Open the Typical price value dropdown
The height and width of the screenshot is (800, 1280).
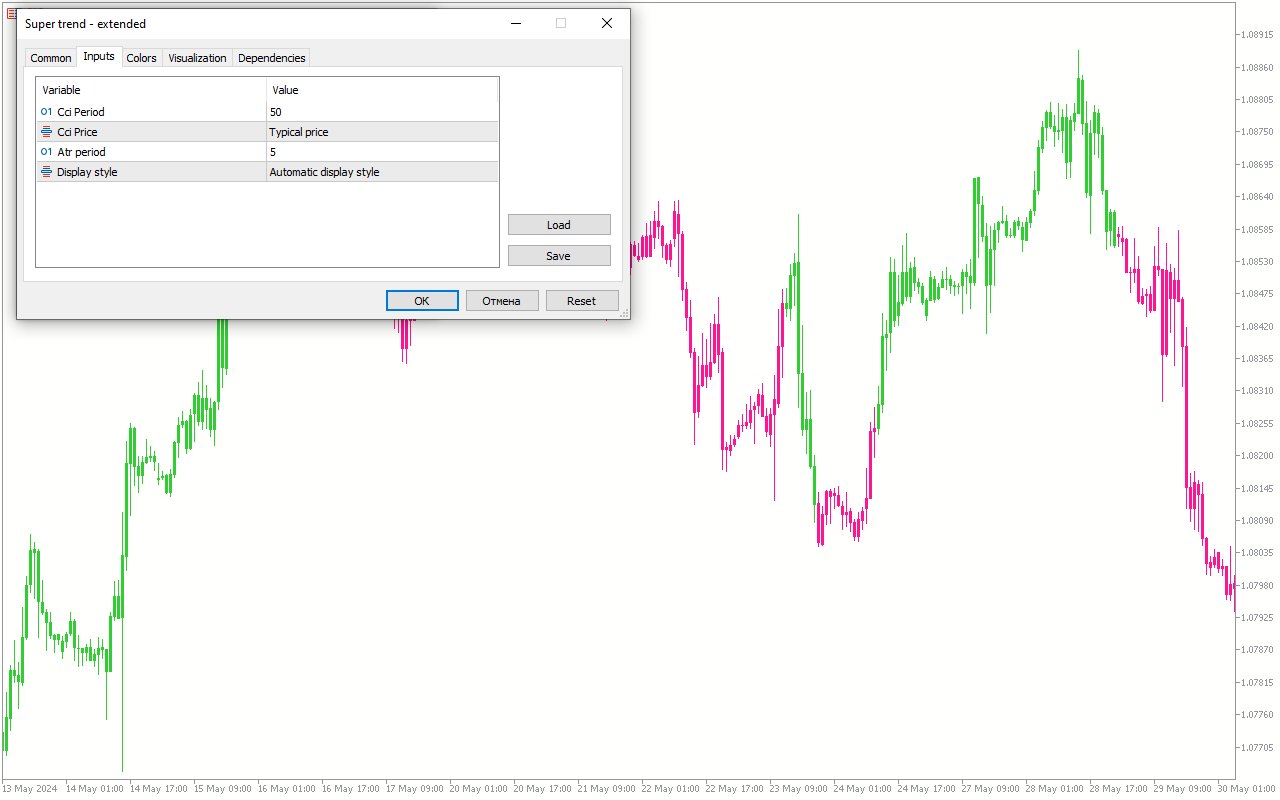(x=382, y=132)
